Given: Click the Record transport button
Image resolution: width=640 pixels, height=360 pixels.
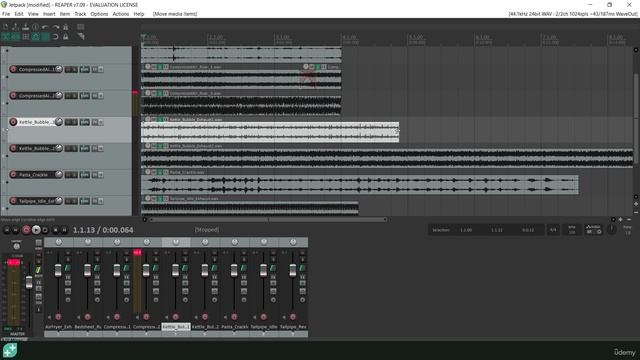Looking at the screenshot, I should (26, 230).
